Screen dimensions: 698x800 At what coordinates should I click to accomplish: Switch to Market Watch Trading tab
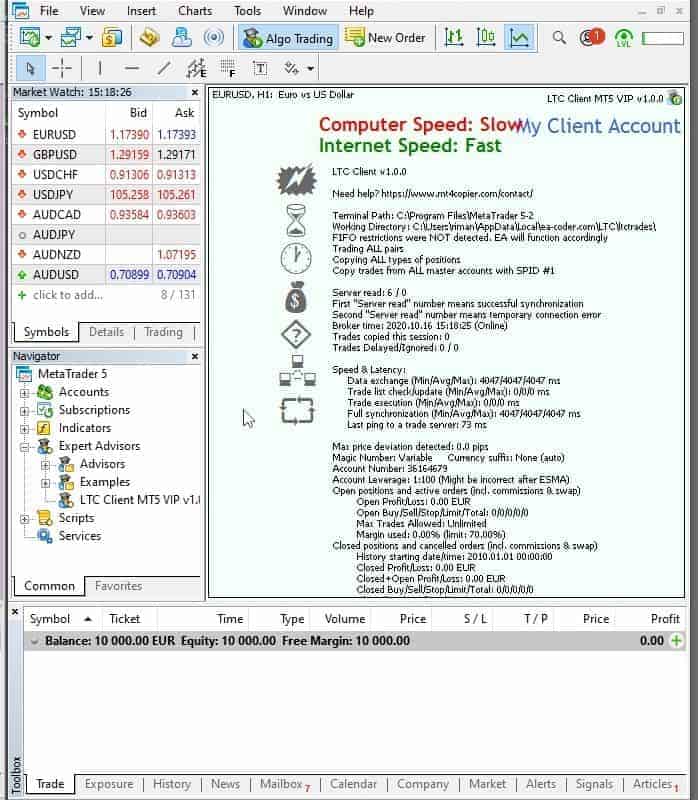163,332
